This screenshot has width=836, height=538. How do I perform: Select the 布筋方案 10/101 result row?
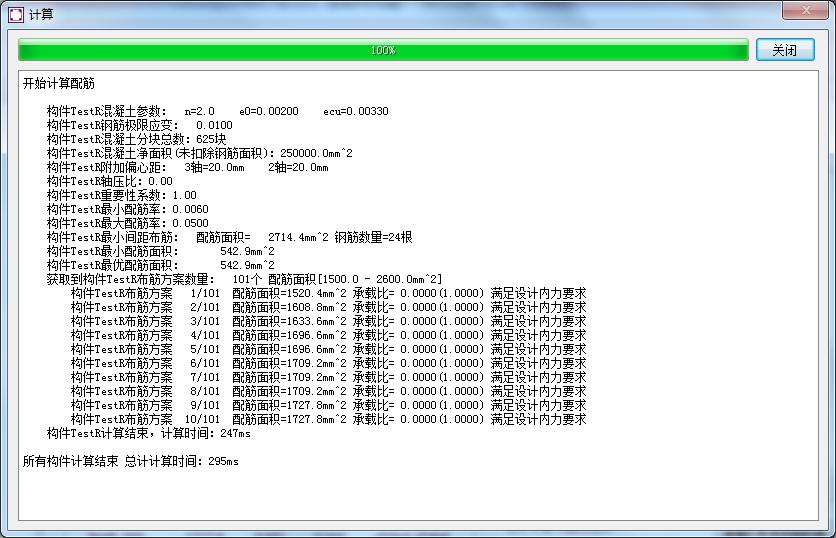coord(328,419)
